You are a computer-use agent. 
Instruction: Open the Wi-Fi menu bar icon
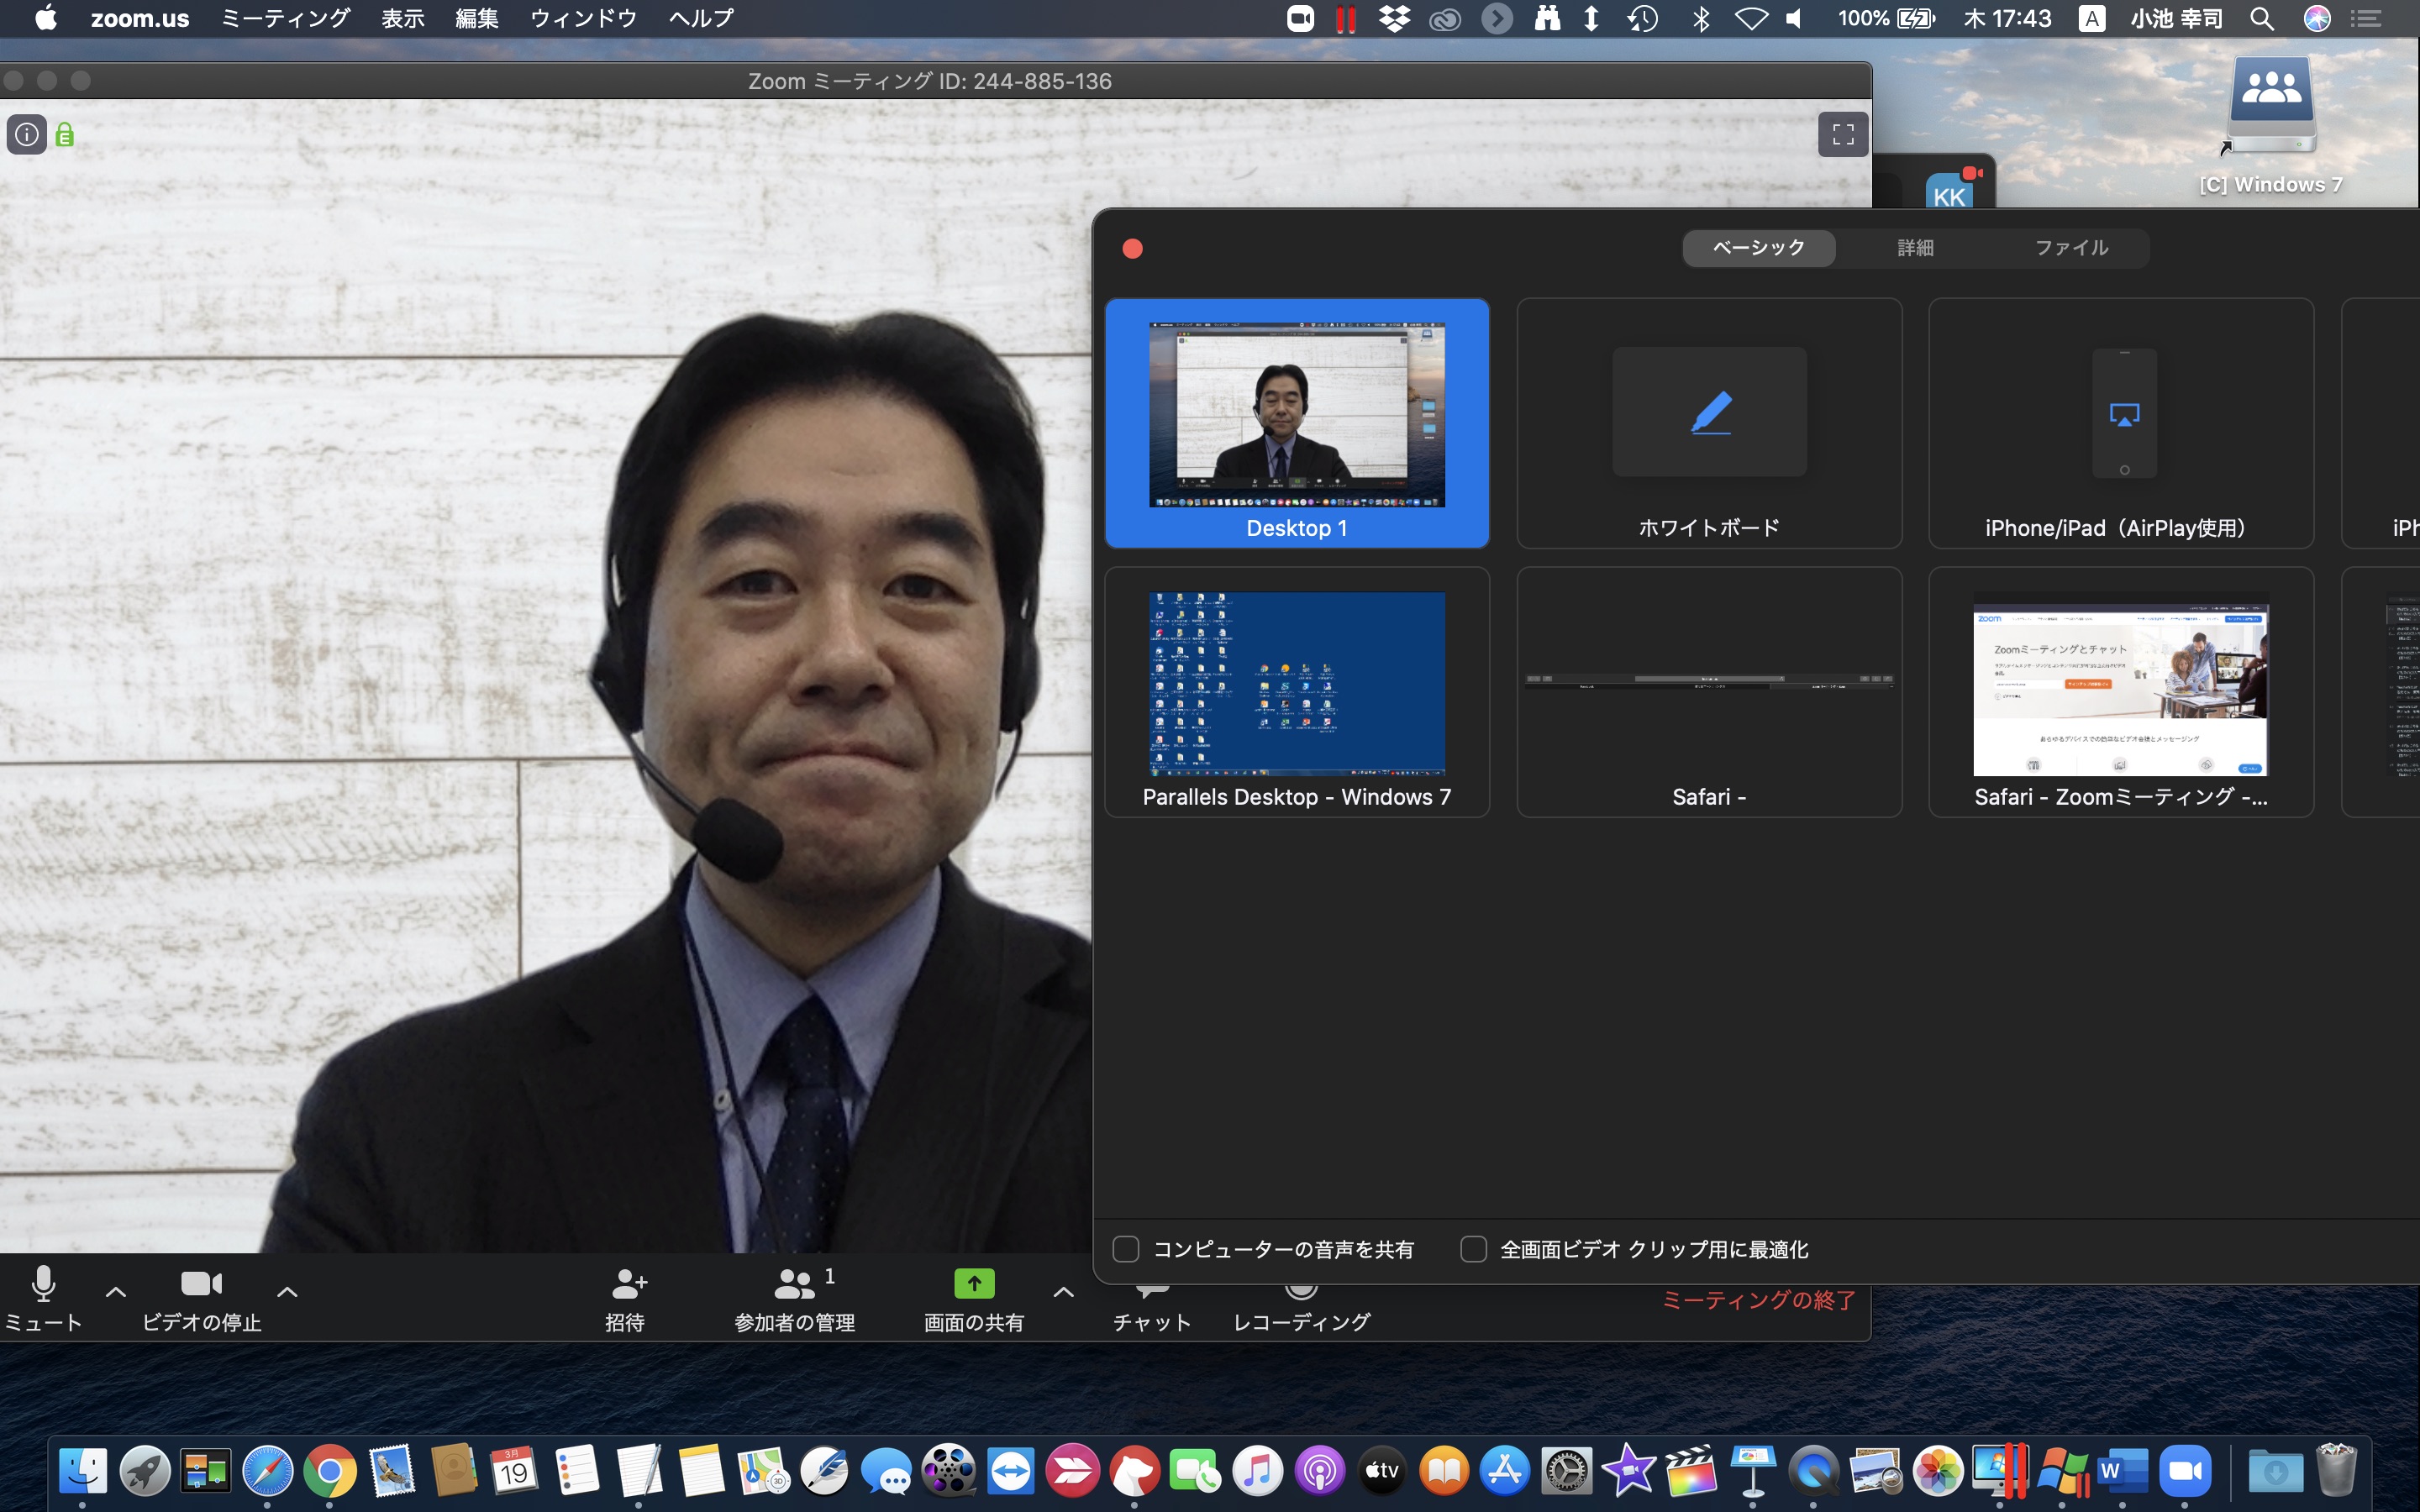(x=1751, y=18)
